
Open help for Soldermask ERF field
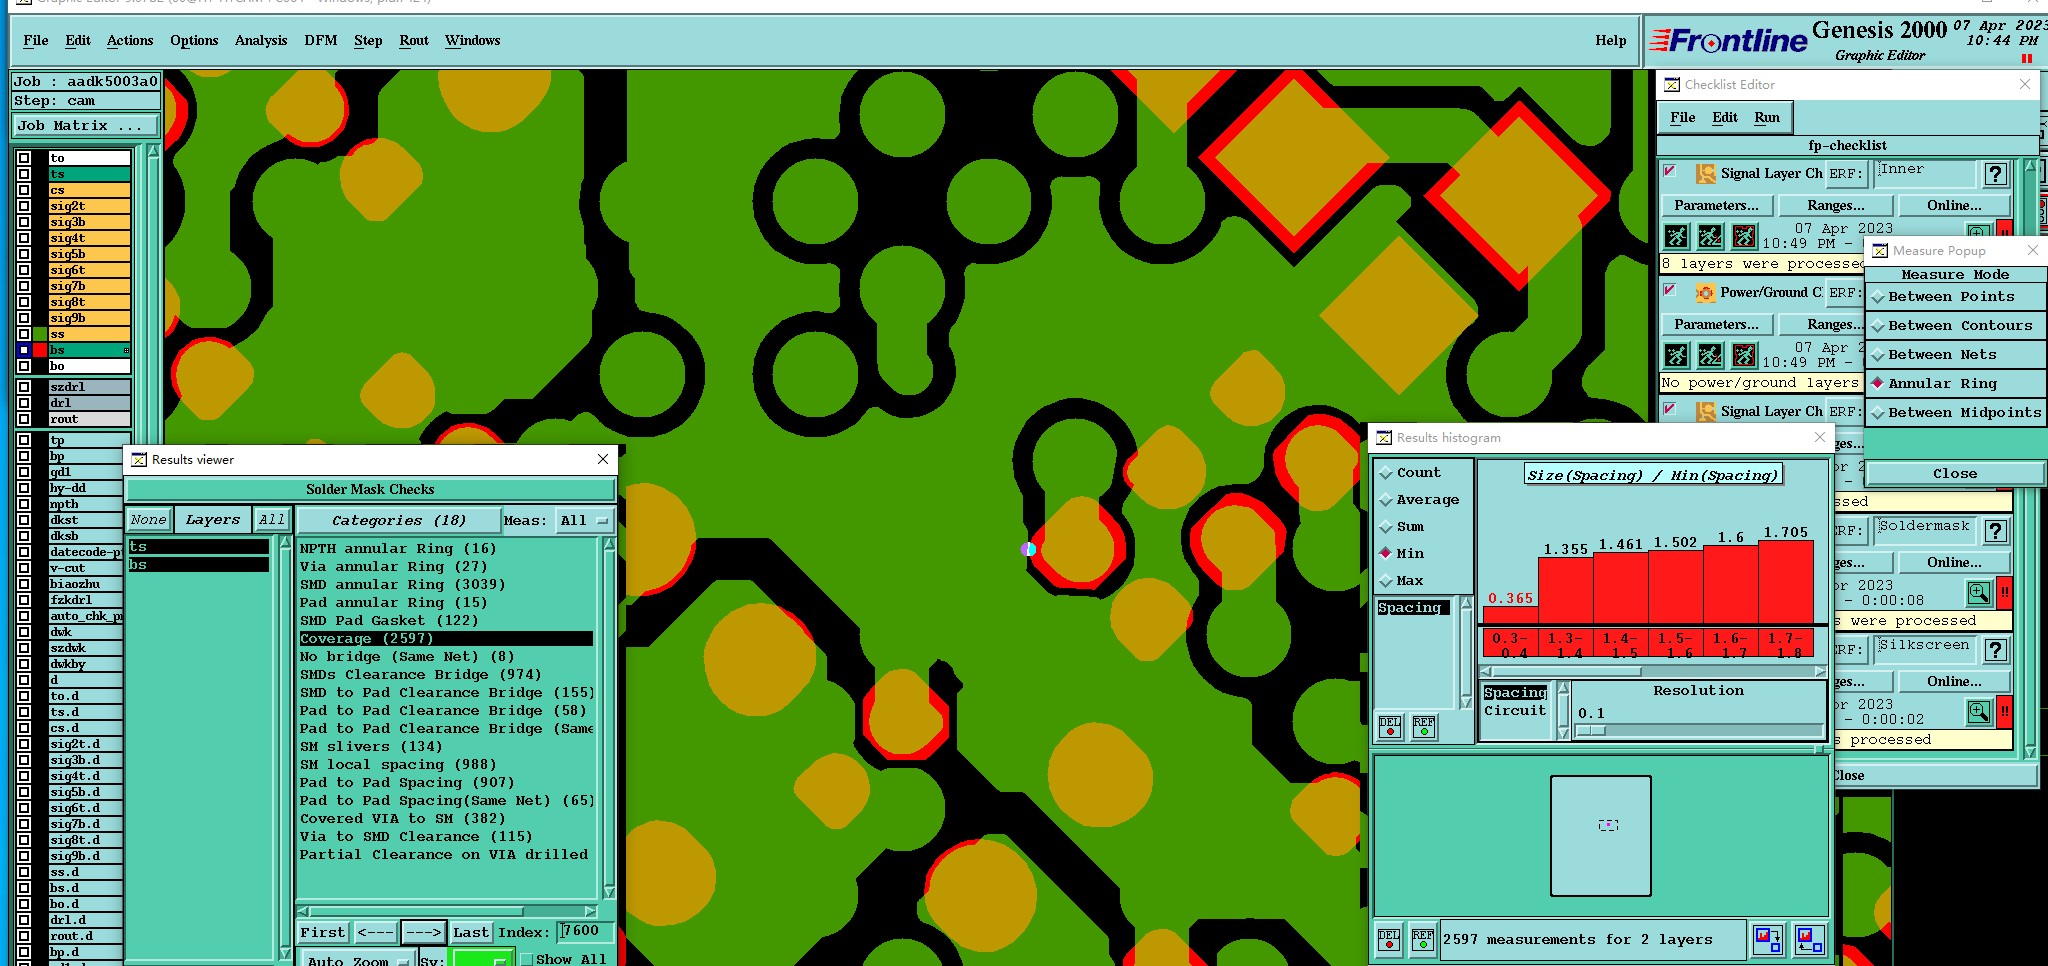[1995, 531]
